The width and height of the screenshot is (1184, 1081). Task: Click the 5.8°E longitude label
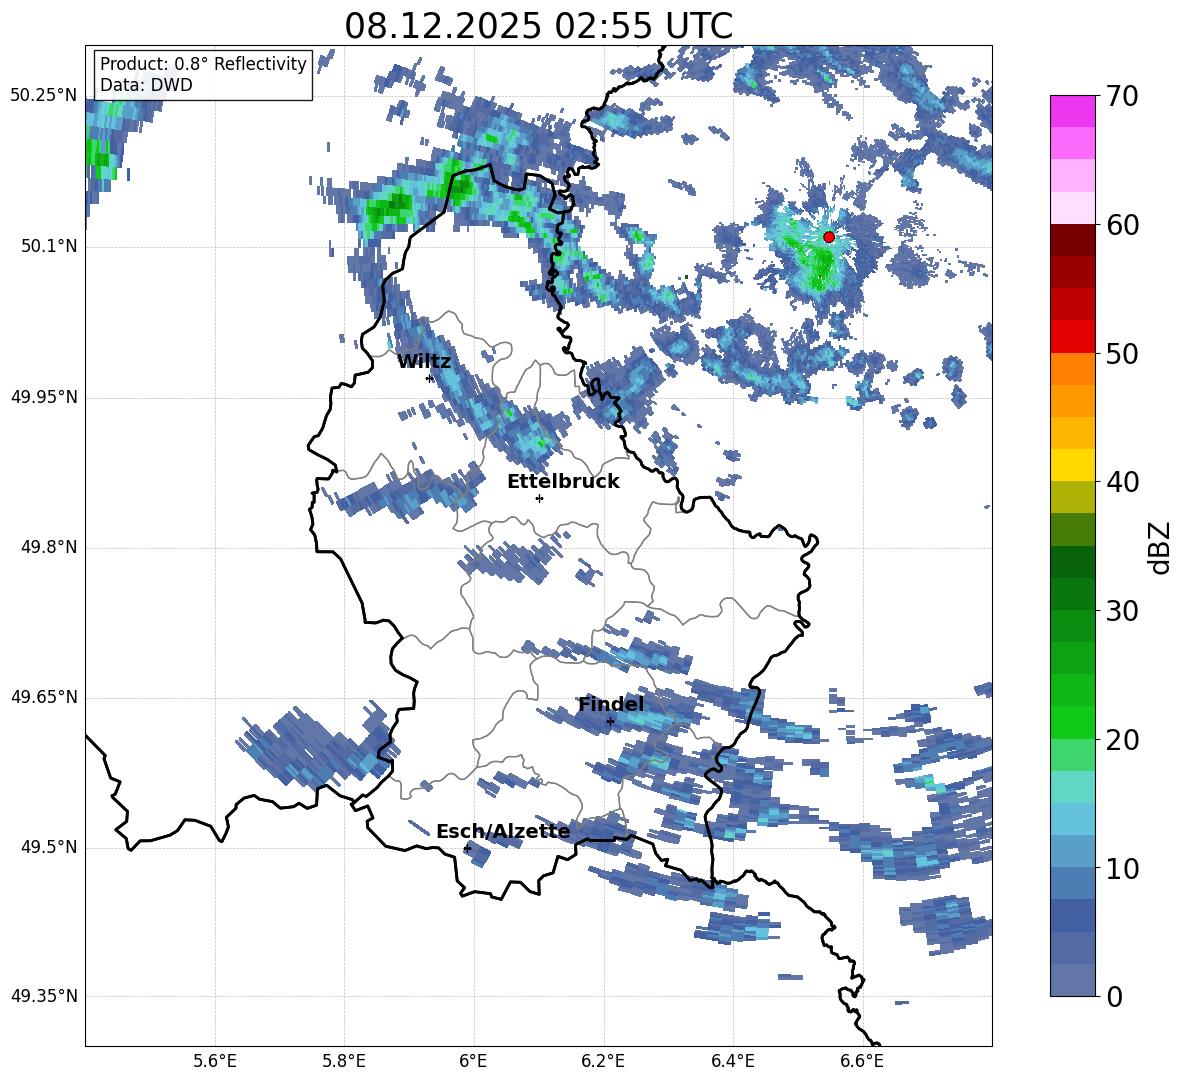pos(344,1061)
